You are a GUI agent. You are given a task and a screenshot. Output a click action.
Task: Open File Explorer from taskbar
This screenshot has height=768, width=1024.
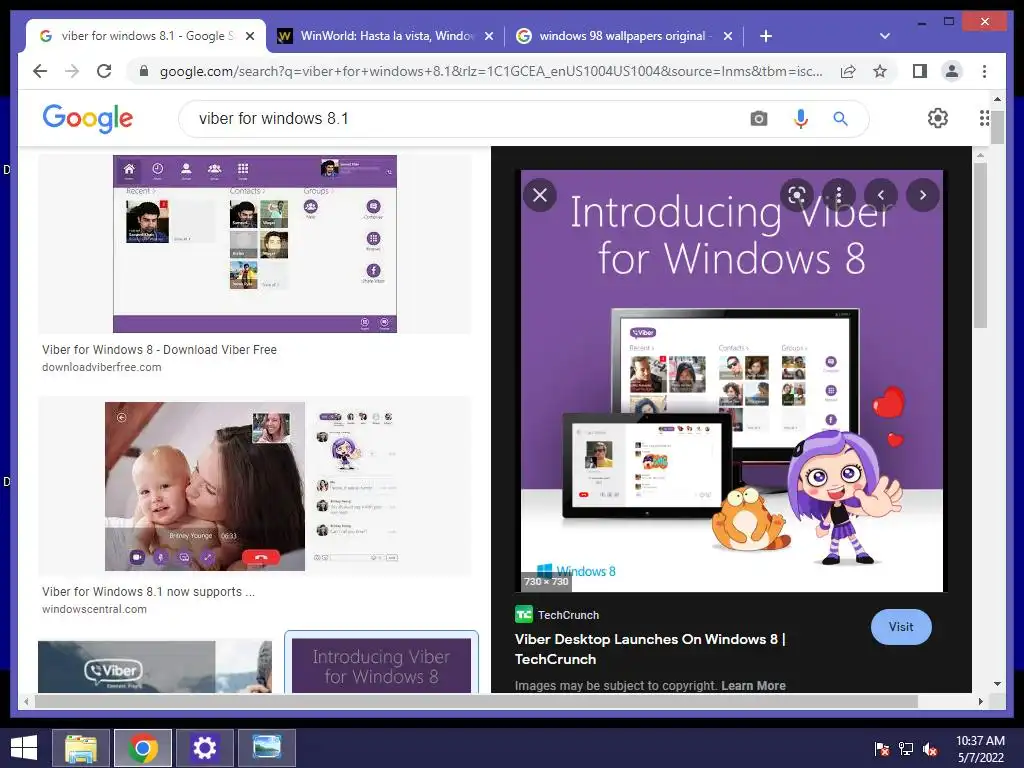pyautogui.click(x=81, y=748)
